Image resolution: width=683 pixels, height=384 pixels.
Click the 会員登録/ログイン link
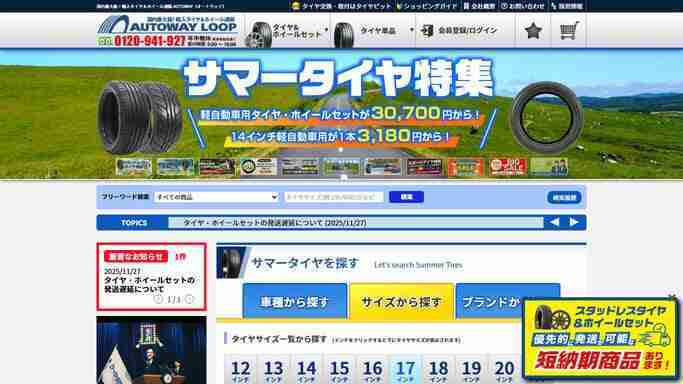(467, 30)
